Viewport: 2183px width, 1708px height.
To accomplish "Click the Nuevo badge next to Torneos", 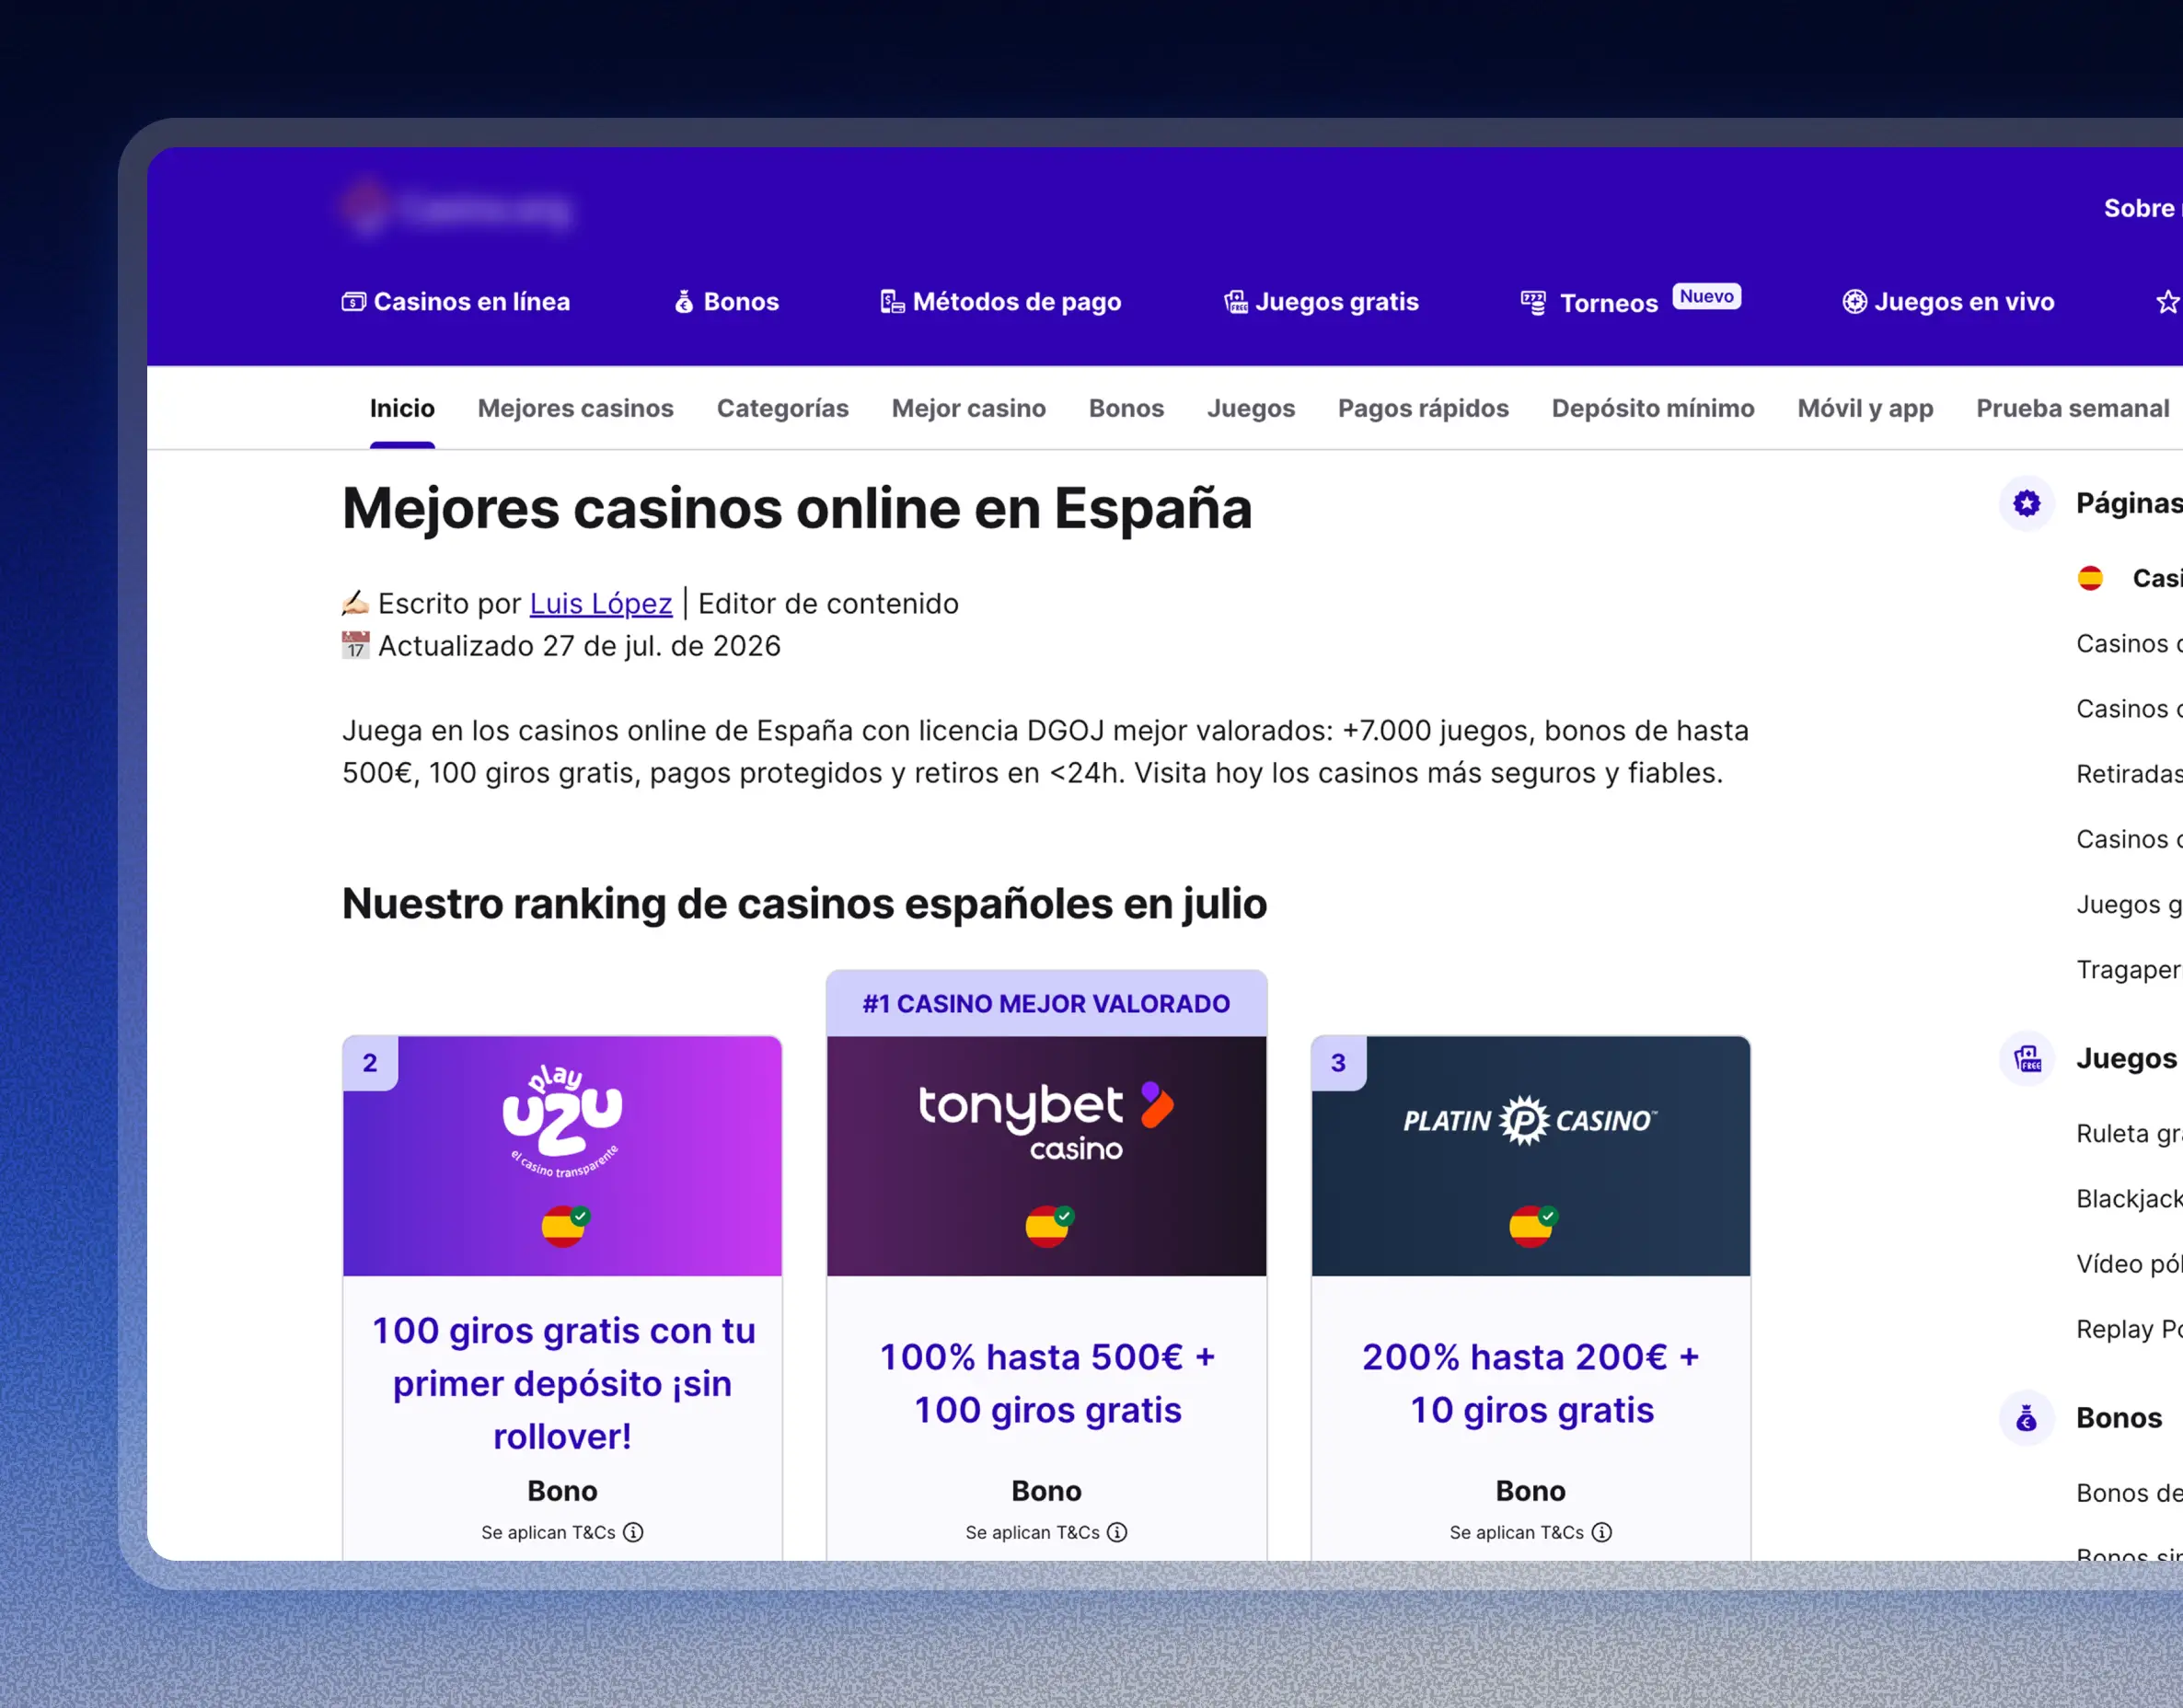I will [1707, 297].
